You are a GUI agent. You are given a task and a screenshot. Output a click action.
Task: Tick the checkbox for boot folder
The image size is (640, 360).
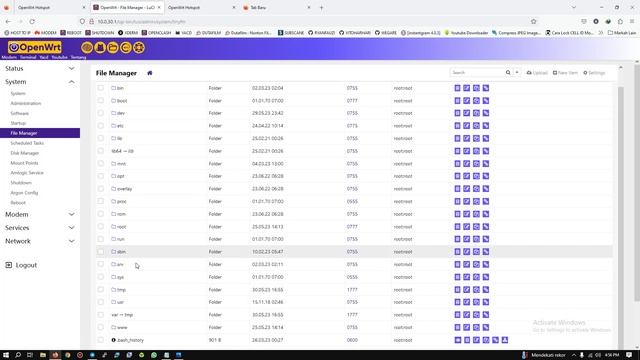(x=100, y=100)
